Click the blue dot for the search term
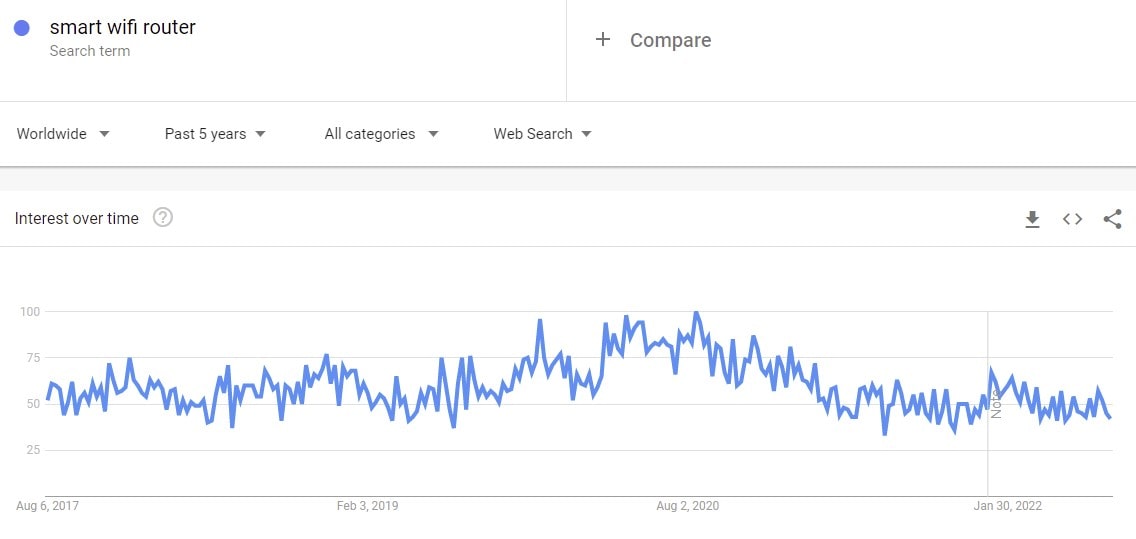This screenshot has height=539, width=1136. click(x=22, y=28)
